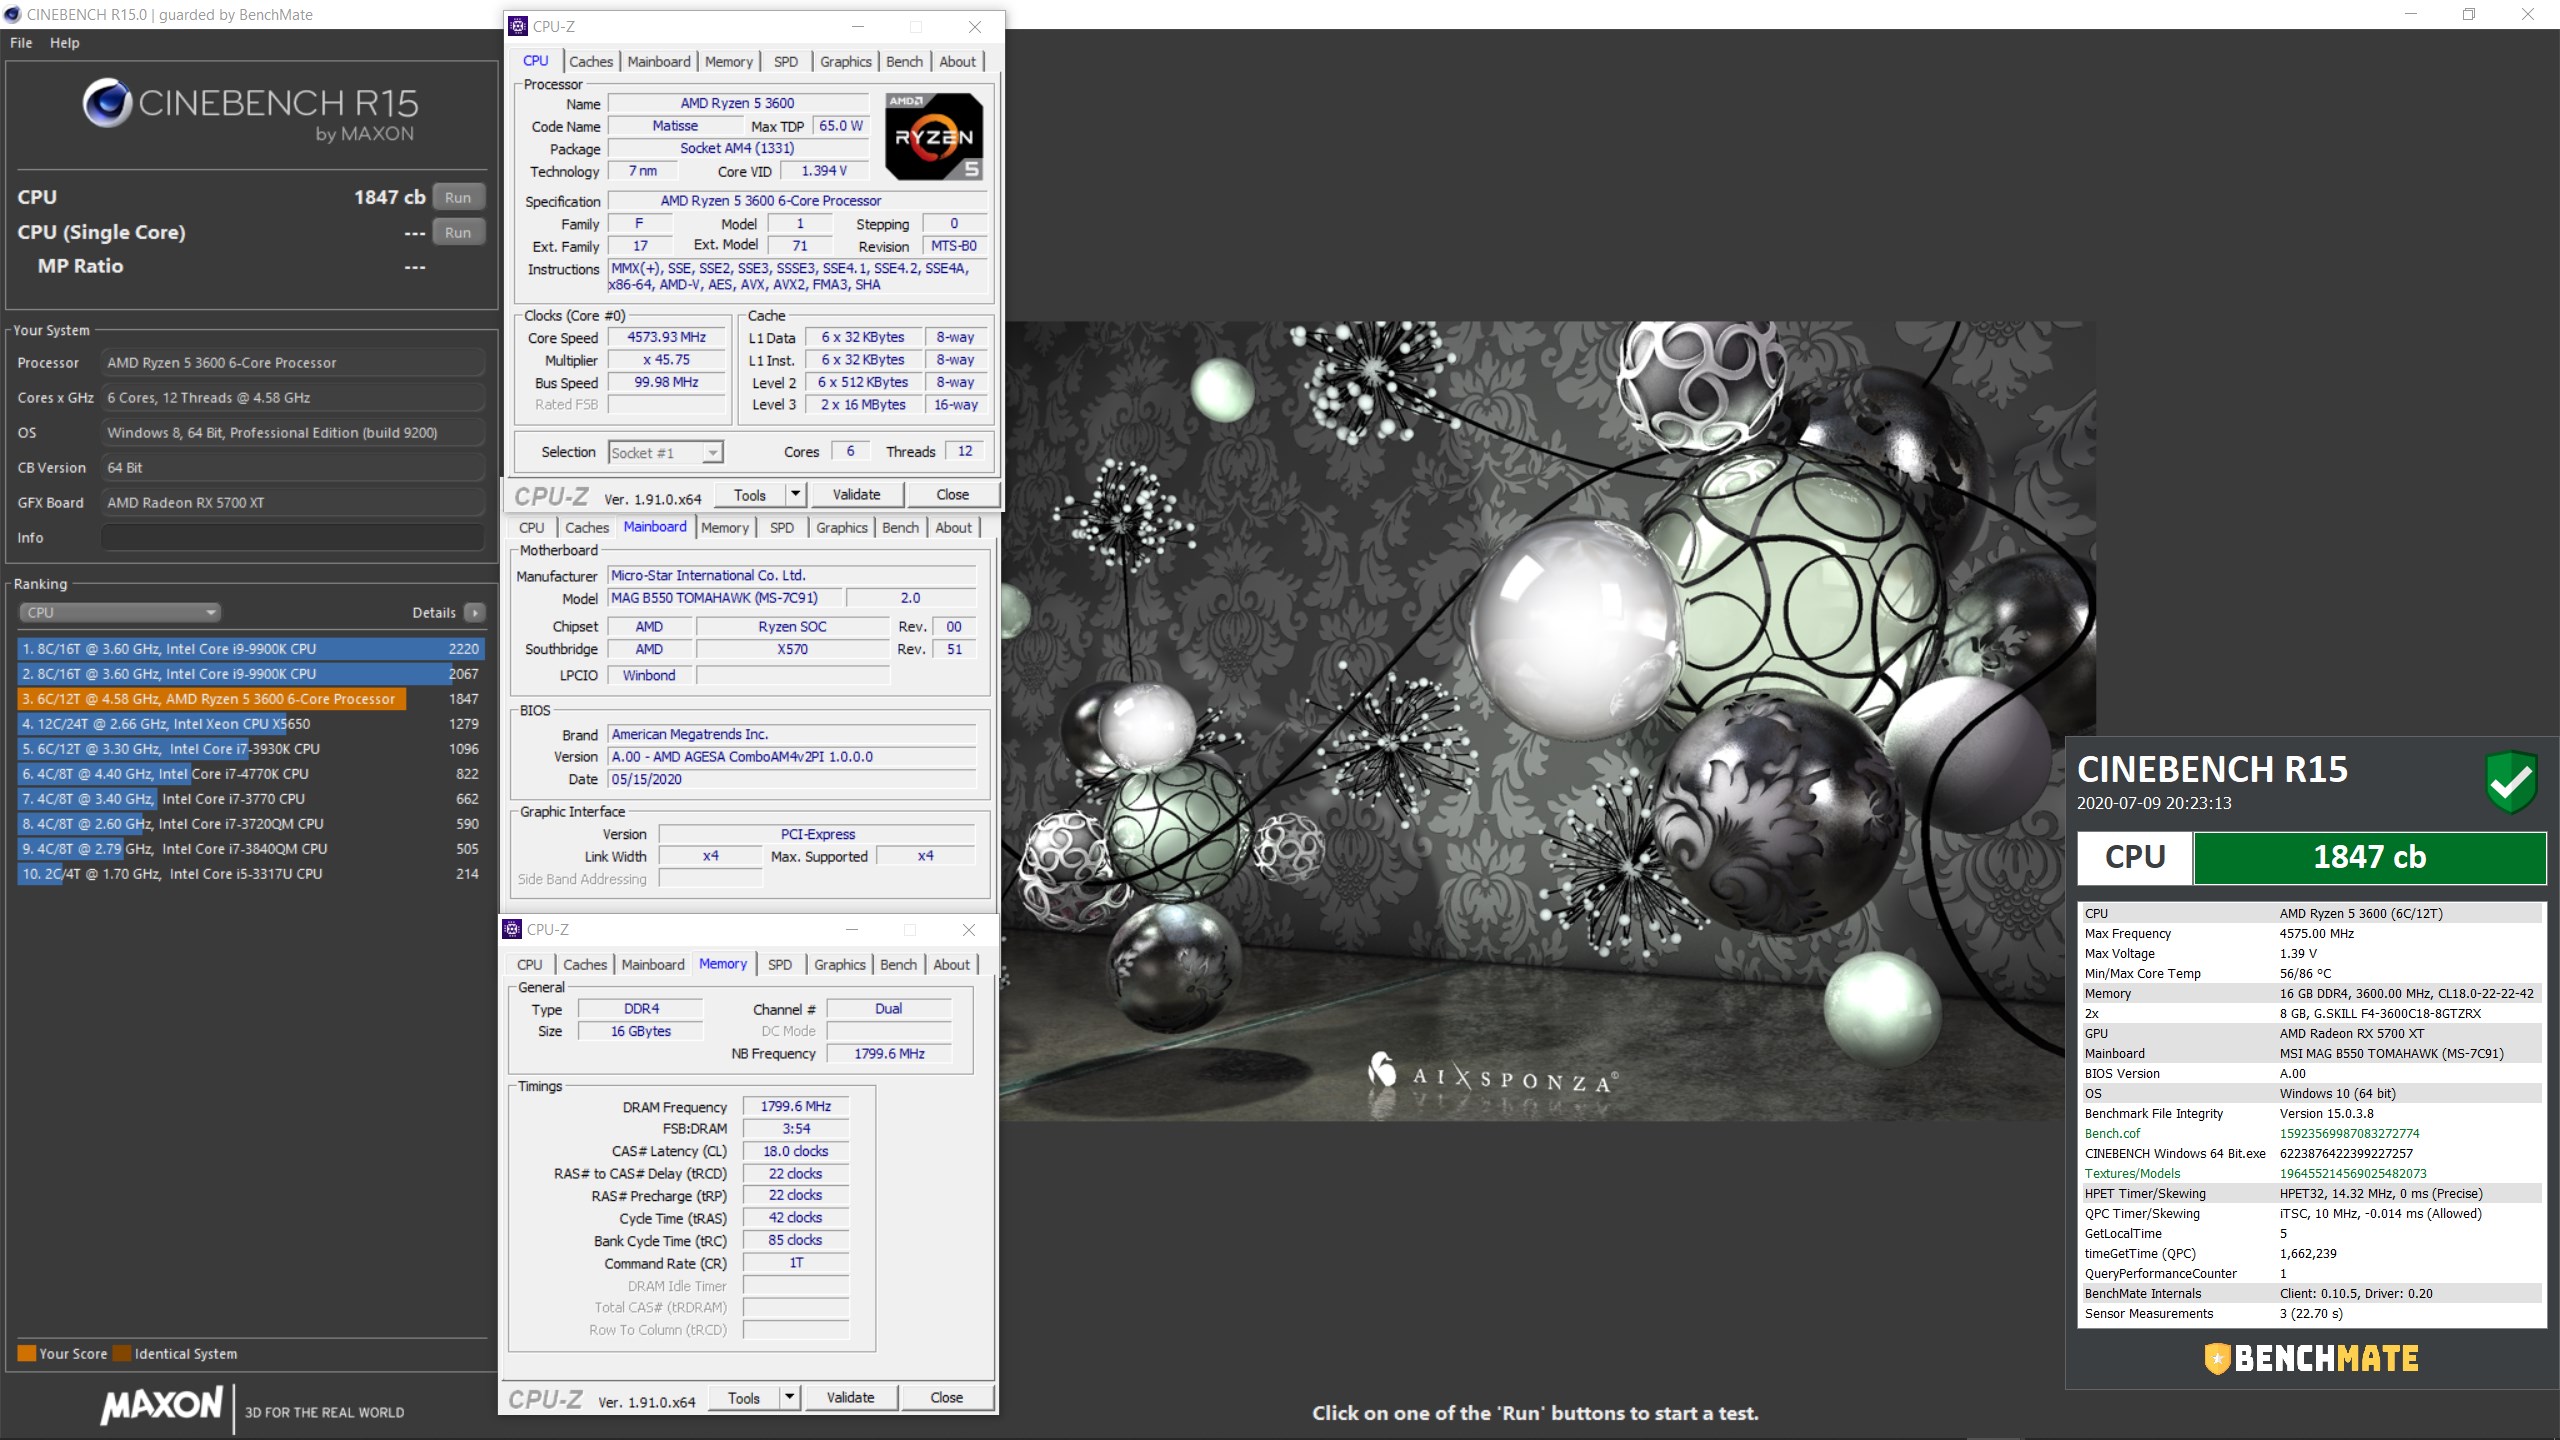Image resolution: width=2560 pixels, height=1440 pixels.
Task: Click the Processor field in Your System
Action: [293, 363]
